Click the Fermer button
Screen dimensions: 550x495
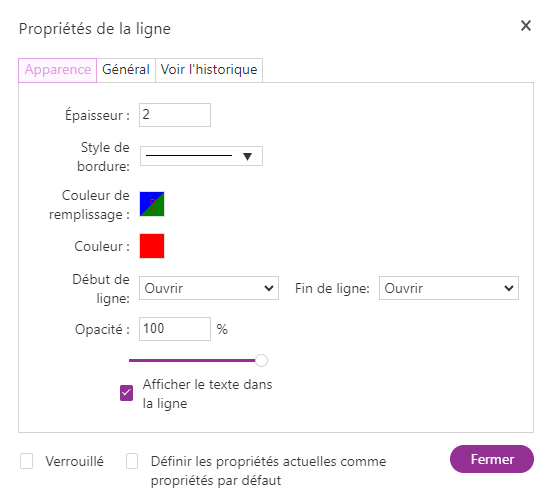pos(492,459)
